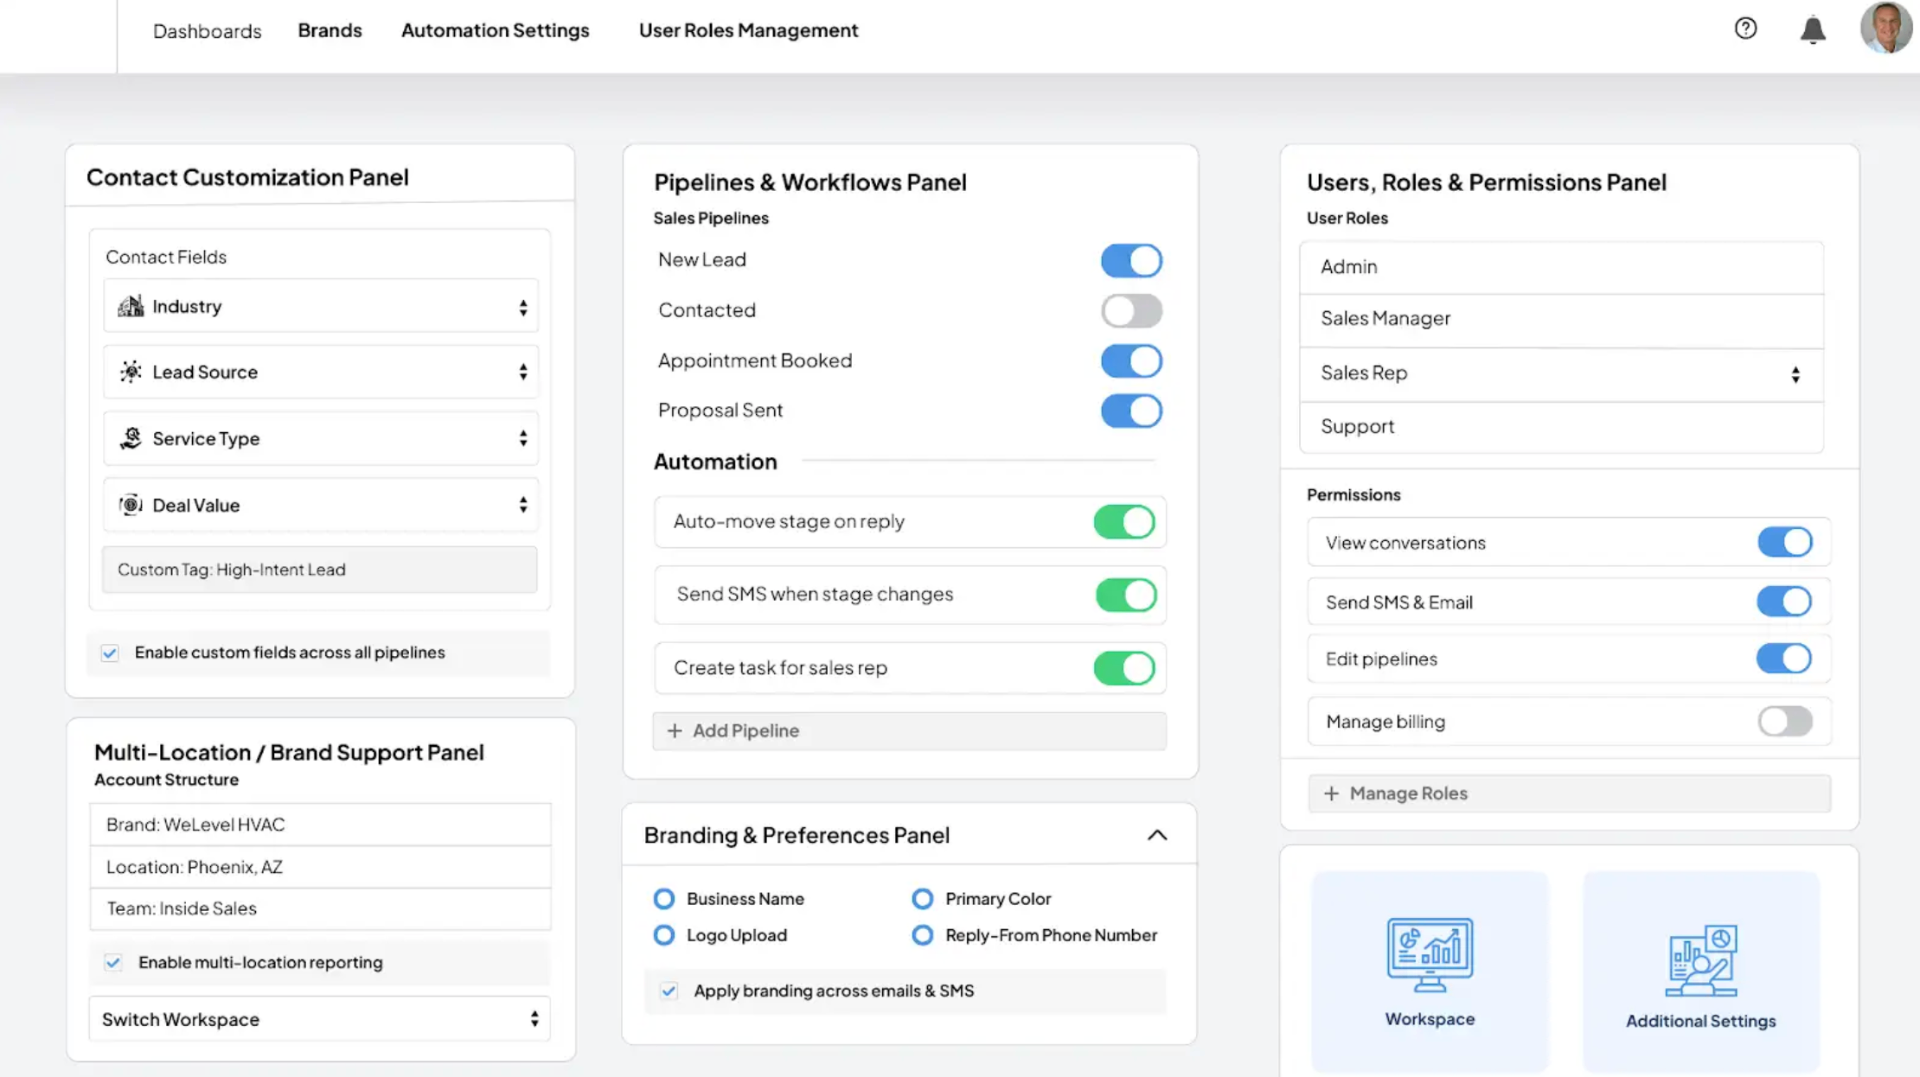Click the Manage Roles button
Image resolution: width=1920 pixels, height=1077 pixels.
click(1569, 793)
